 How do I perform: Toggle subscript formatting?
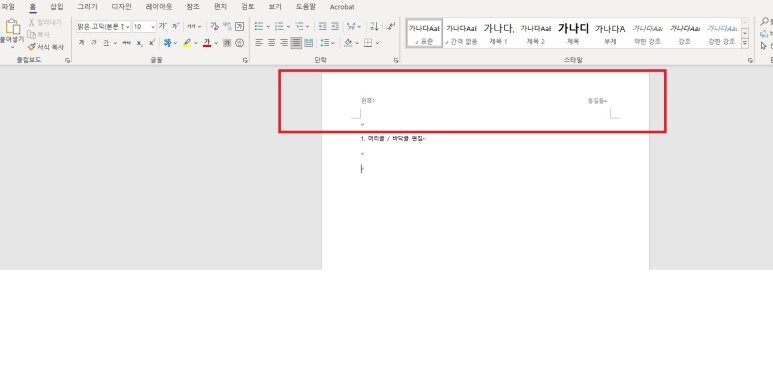140,43
